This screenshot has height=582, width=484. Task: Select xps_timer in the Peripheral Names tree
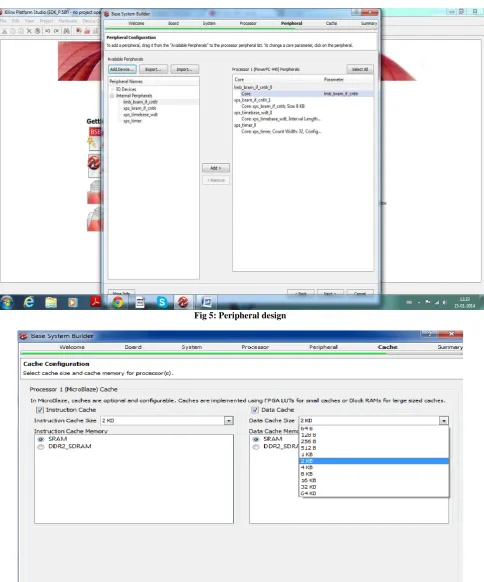(x=132, y=121)
